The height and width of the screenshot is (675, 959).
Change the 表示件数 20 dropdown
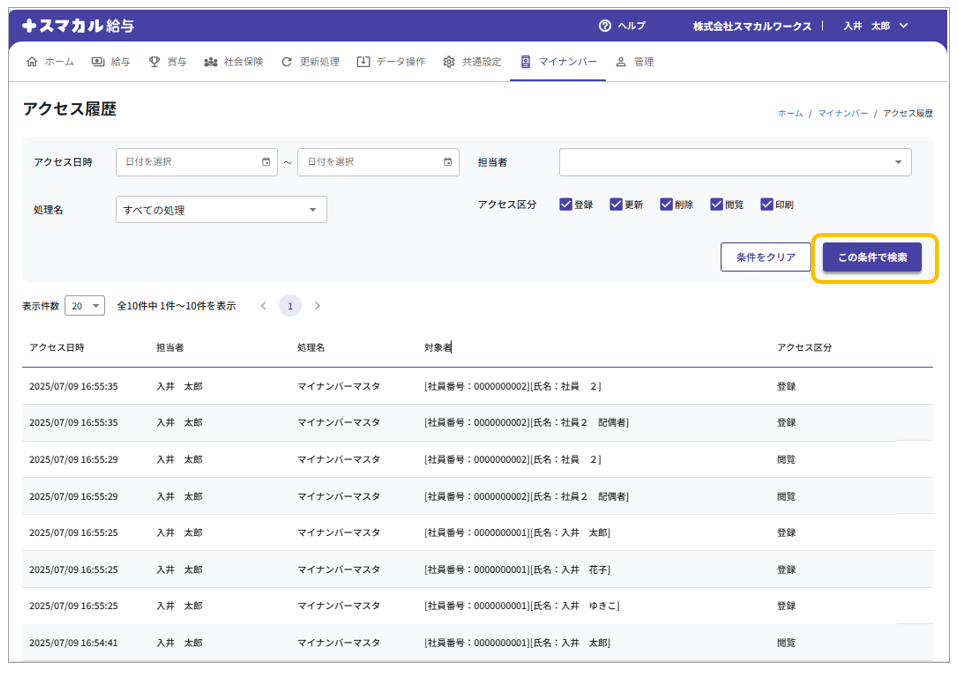point(84,306)
